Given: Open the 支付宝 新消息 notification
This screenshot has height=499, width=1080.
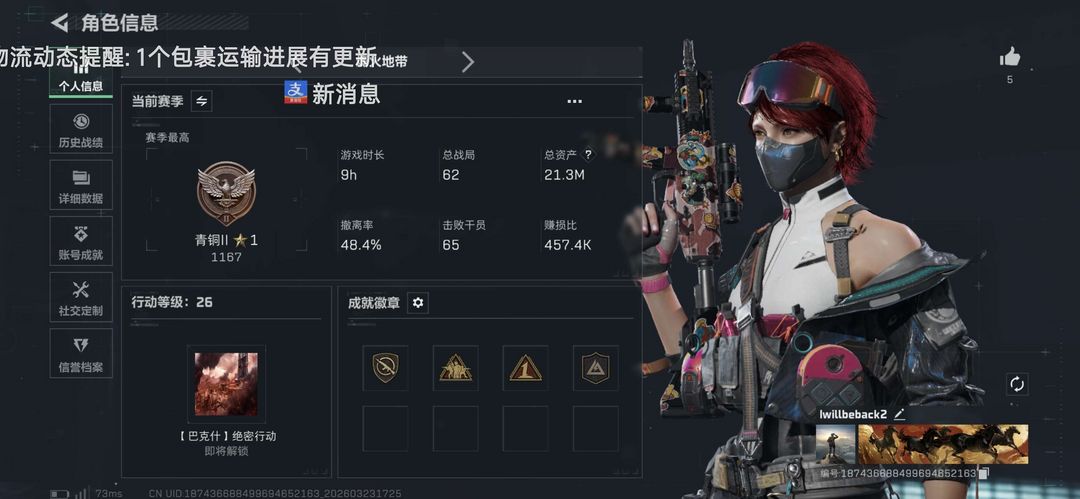Looking at the screenshot, I should (332, 92).
